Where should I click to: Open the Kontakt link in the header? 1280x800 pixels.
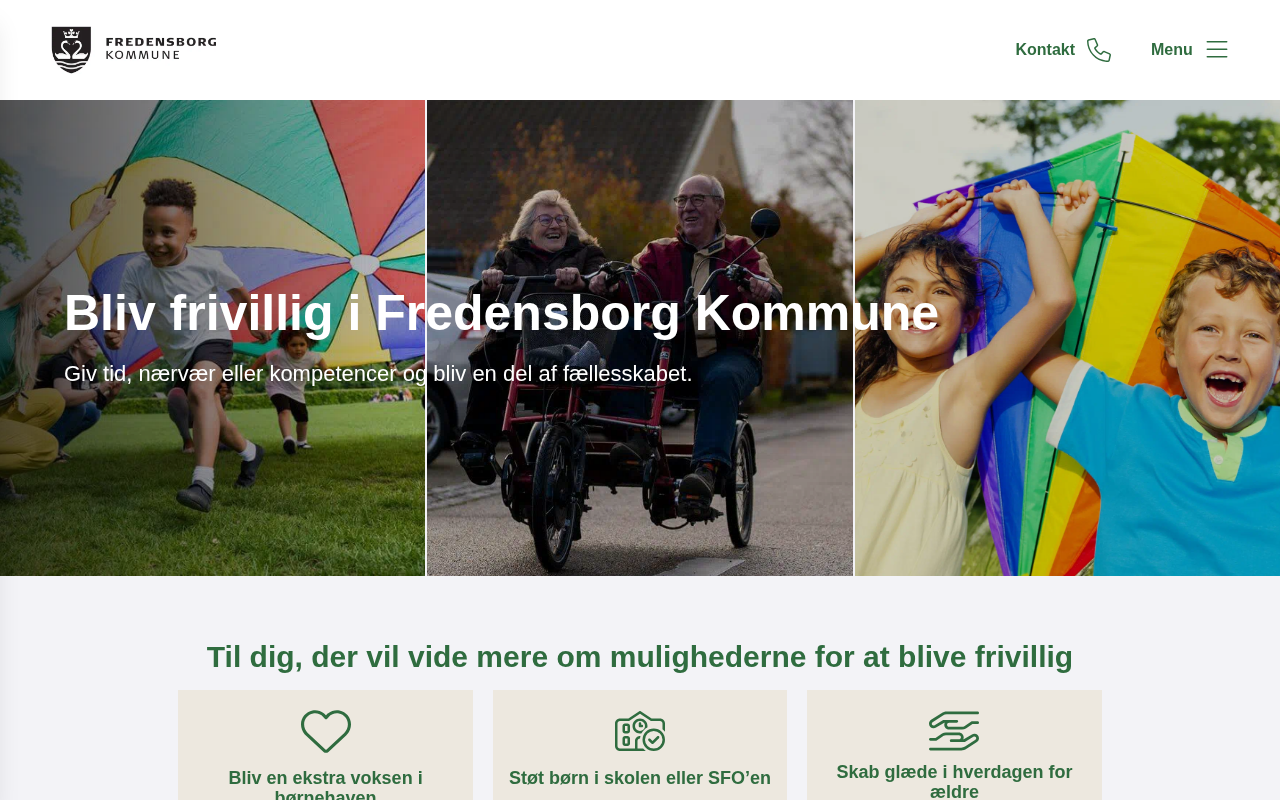click(1045, 50)
